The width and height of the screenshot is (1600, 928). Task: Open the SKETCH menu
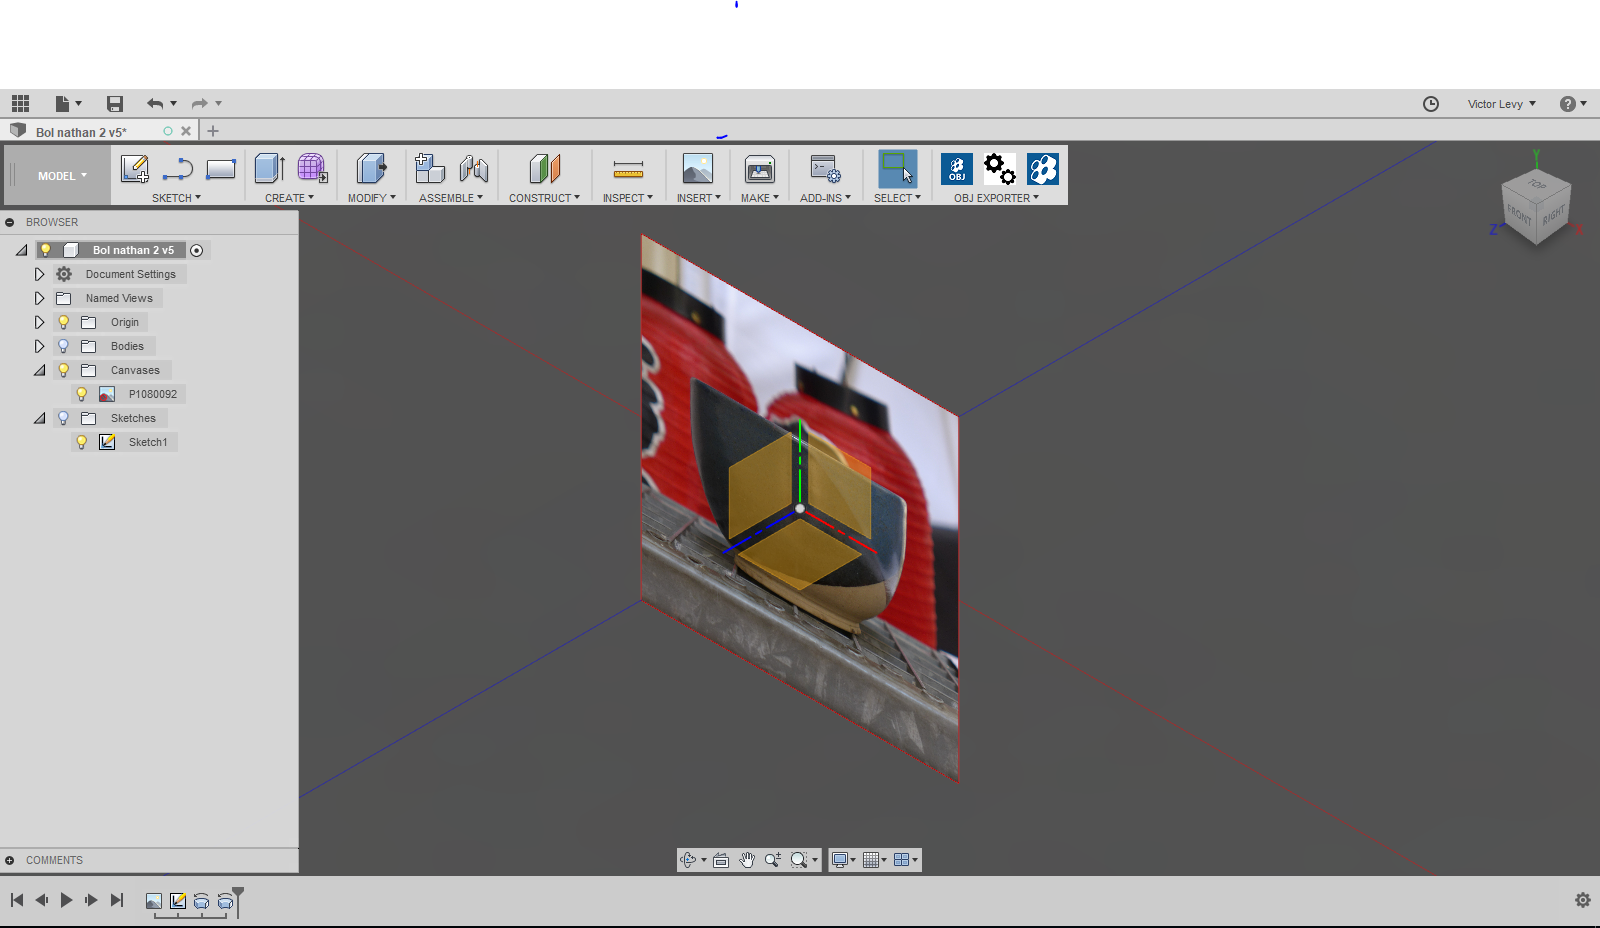[176, 198]
